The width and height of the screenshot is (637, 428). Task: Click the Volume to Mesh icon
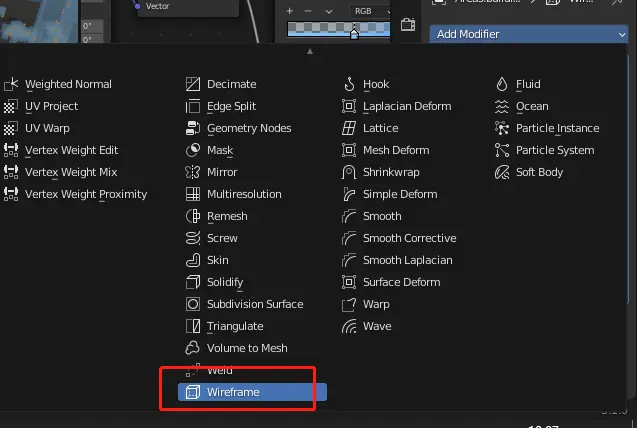click(193, 348)
